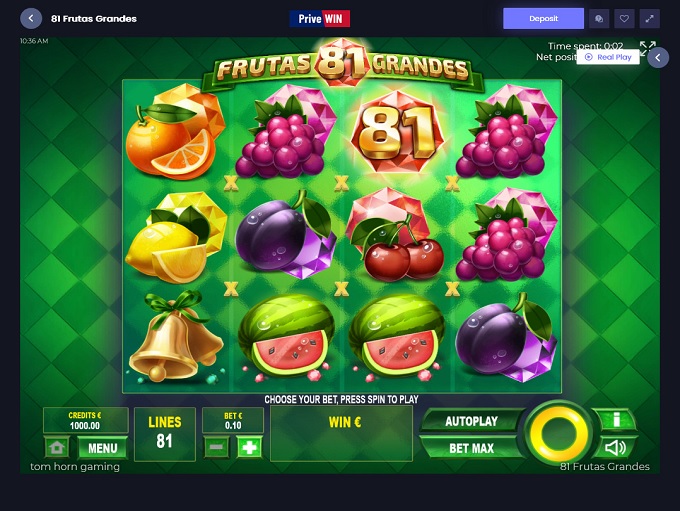Viewport: 680px width, 511px height.
Task: Mute sound with the speaker icon
Action: pyautogui.click(x=615, y=448)
